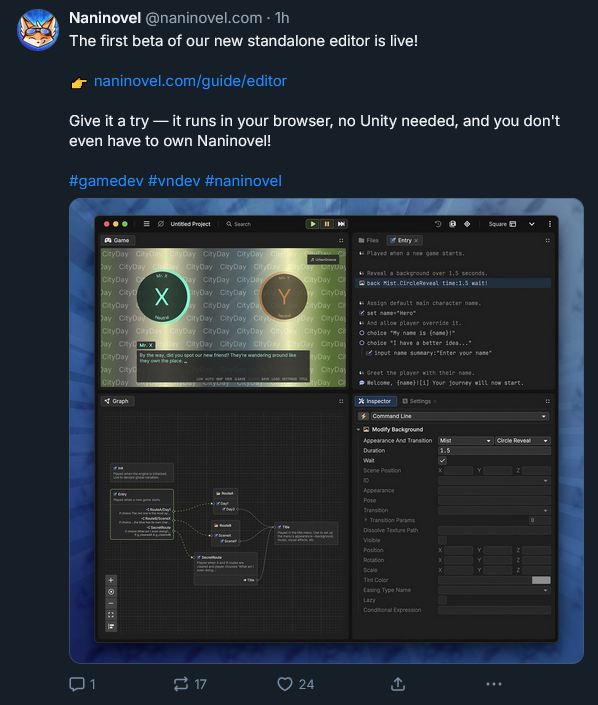
Task: Click the UrbanGroove music label in game view
Action: click(x=323, y=259)
